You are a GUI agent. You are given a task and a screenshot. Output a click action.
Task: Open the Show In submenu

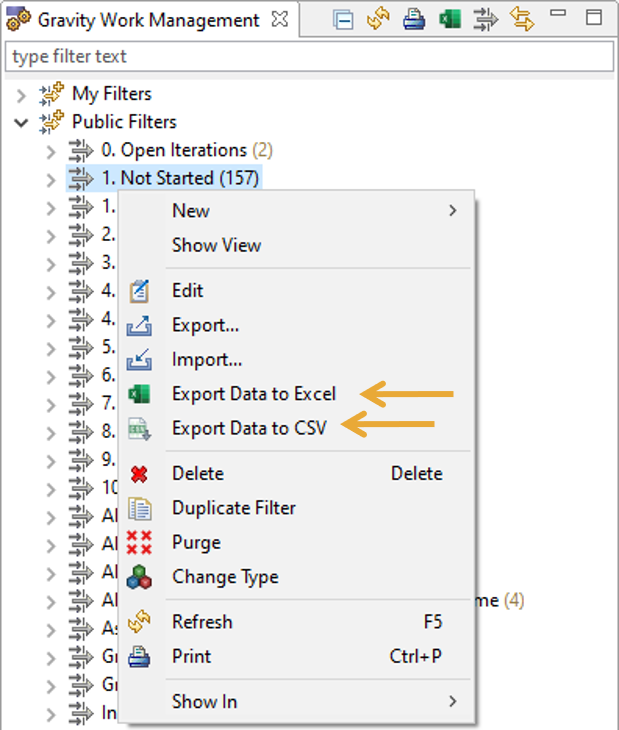coord(204,702)
